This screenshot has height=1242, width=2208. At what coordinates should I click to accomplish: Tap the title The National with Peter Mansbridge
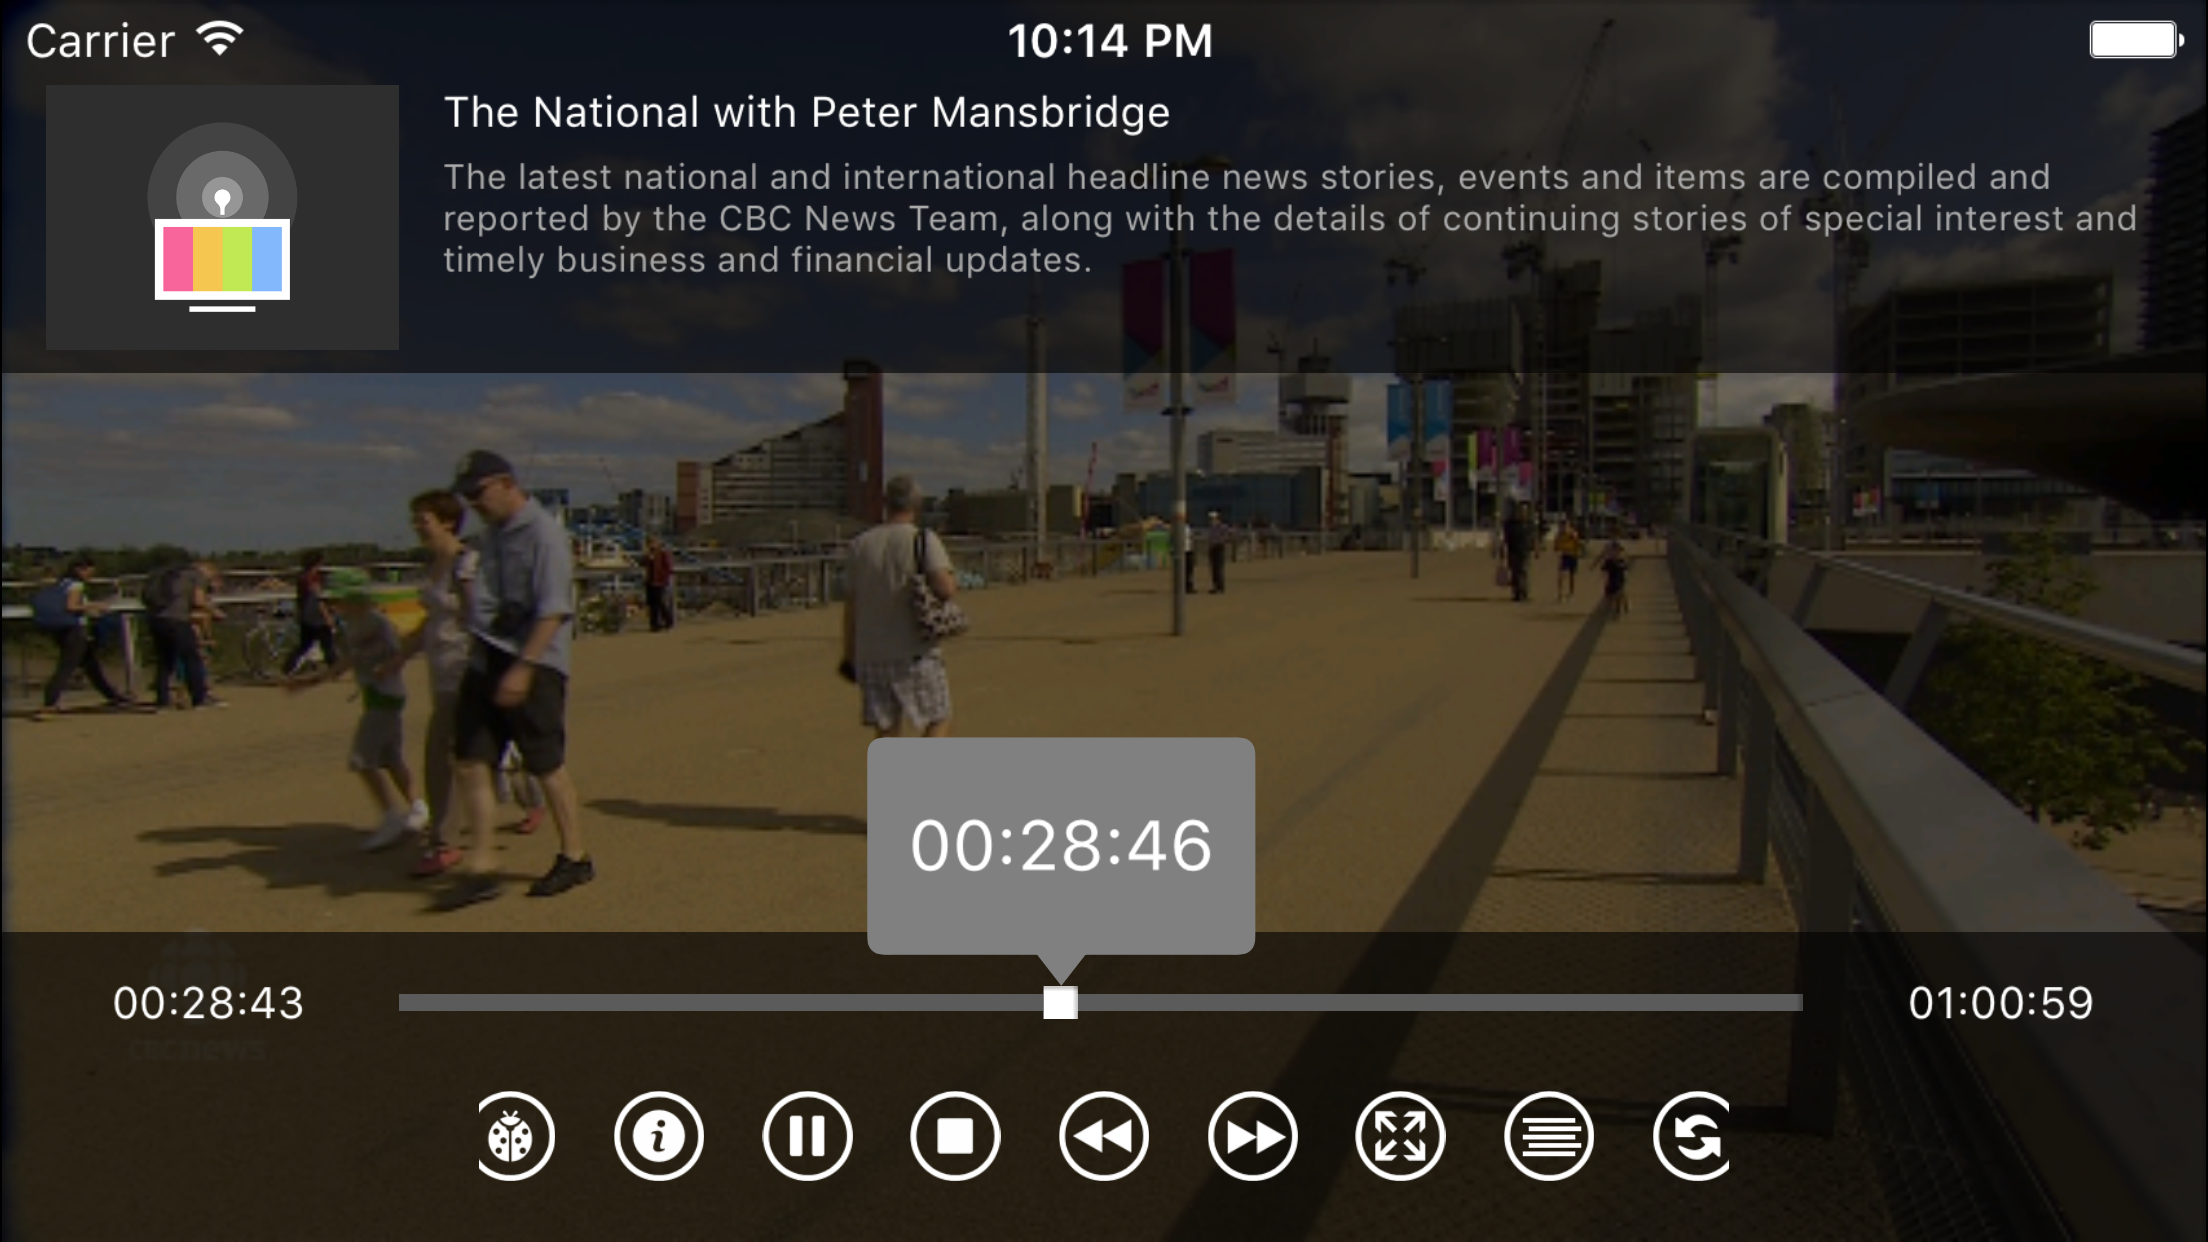click(807, 112)
